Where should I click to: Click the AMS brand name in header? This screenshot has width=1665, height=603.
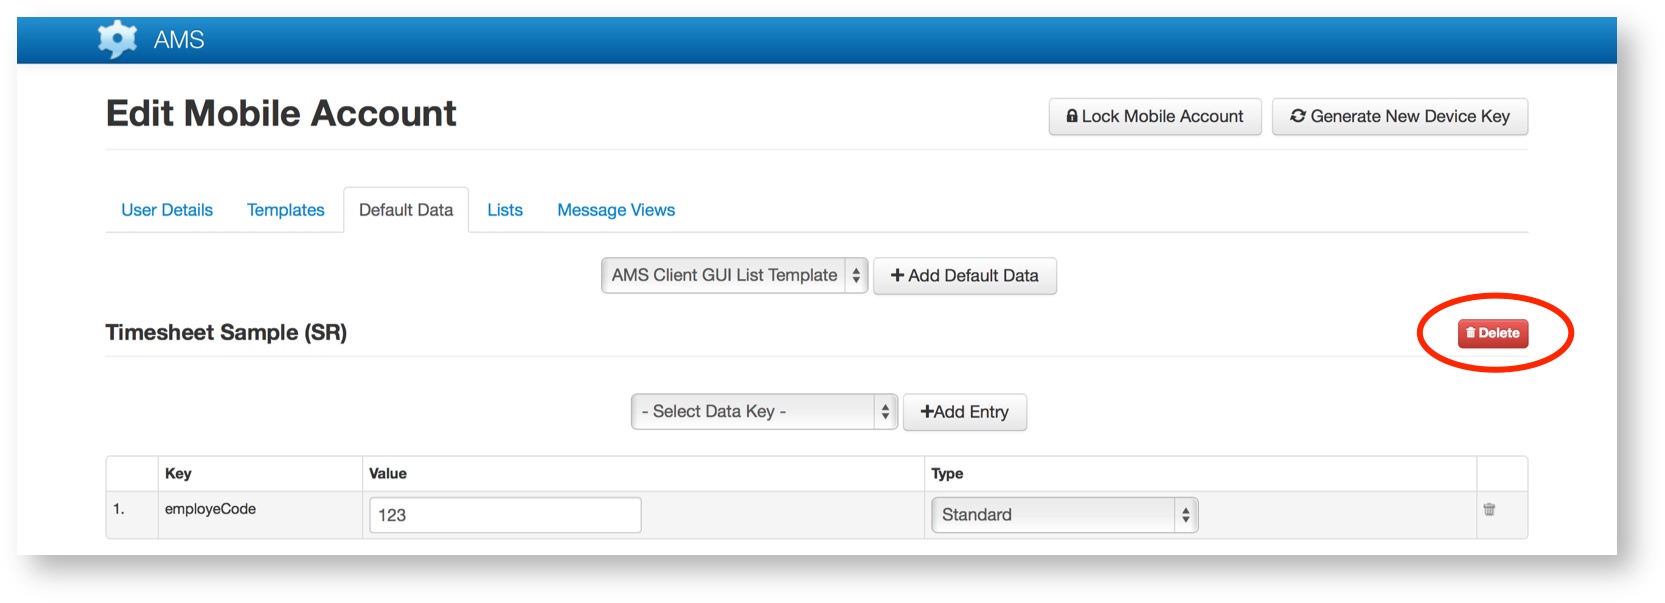(x=179, y=40)
